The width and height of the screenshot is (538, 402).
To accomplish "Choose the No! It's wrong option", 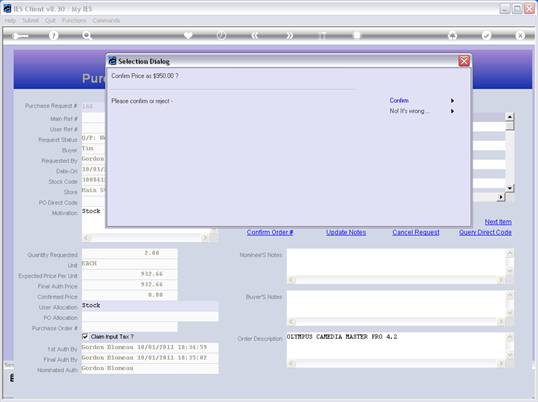I will 409,111.
